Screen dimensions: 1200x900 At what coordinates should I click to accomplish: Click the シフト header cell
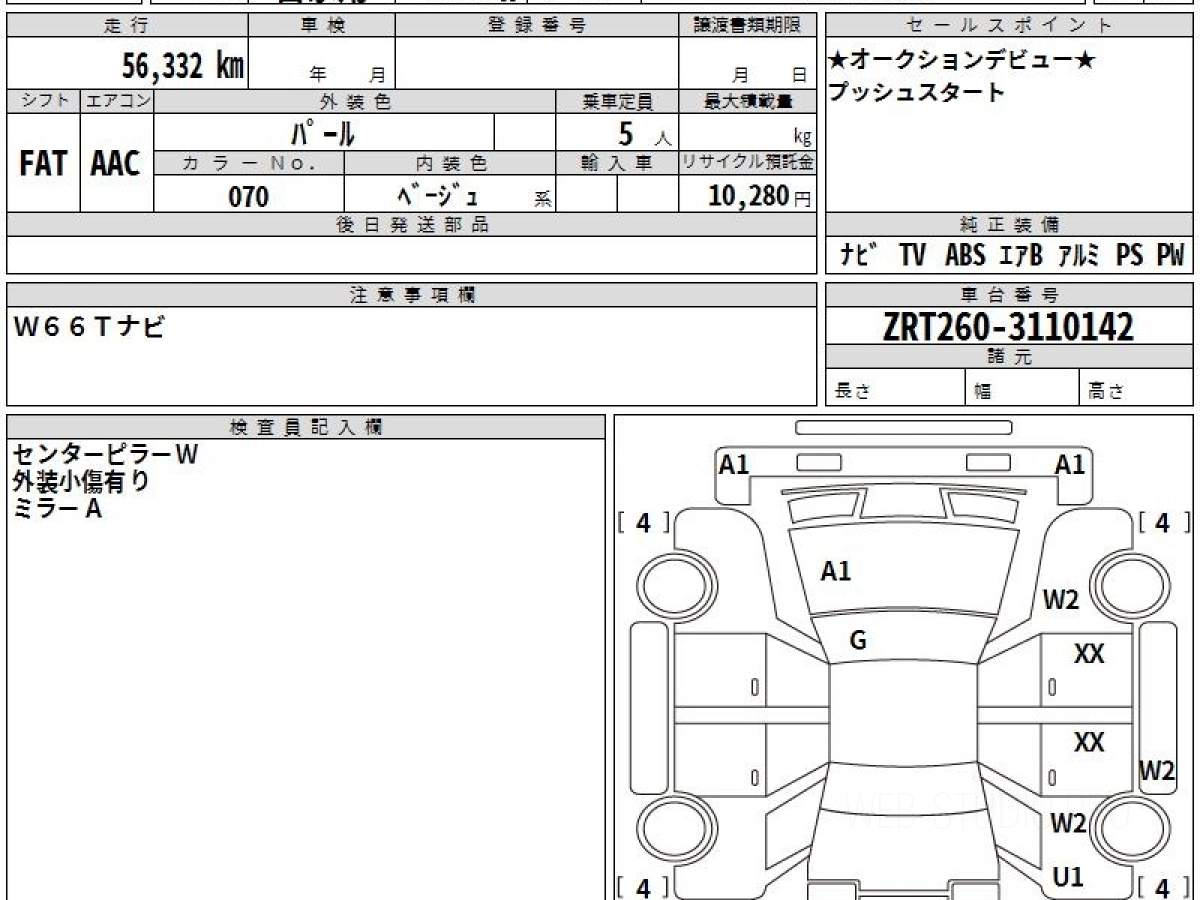(x=43, y=101)
